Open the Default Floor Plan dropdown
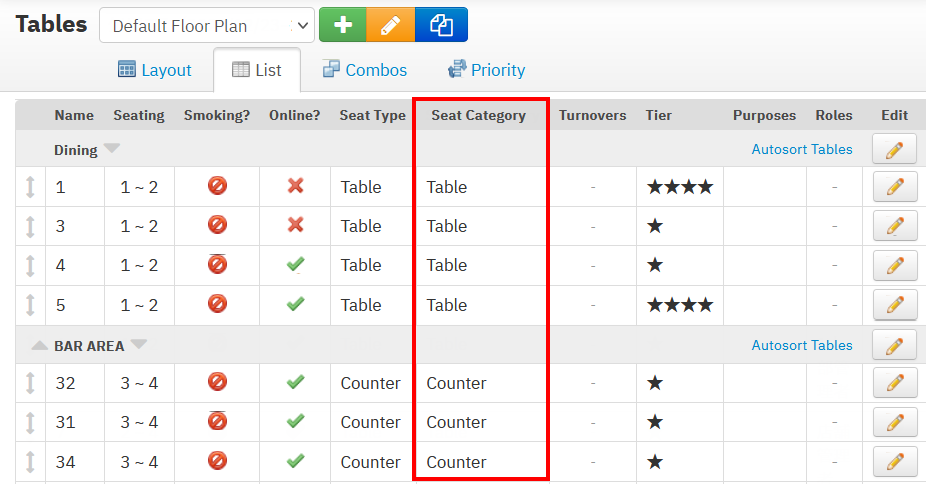Viewport: 926px width, 484px height. click(x=207, y=26)
